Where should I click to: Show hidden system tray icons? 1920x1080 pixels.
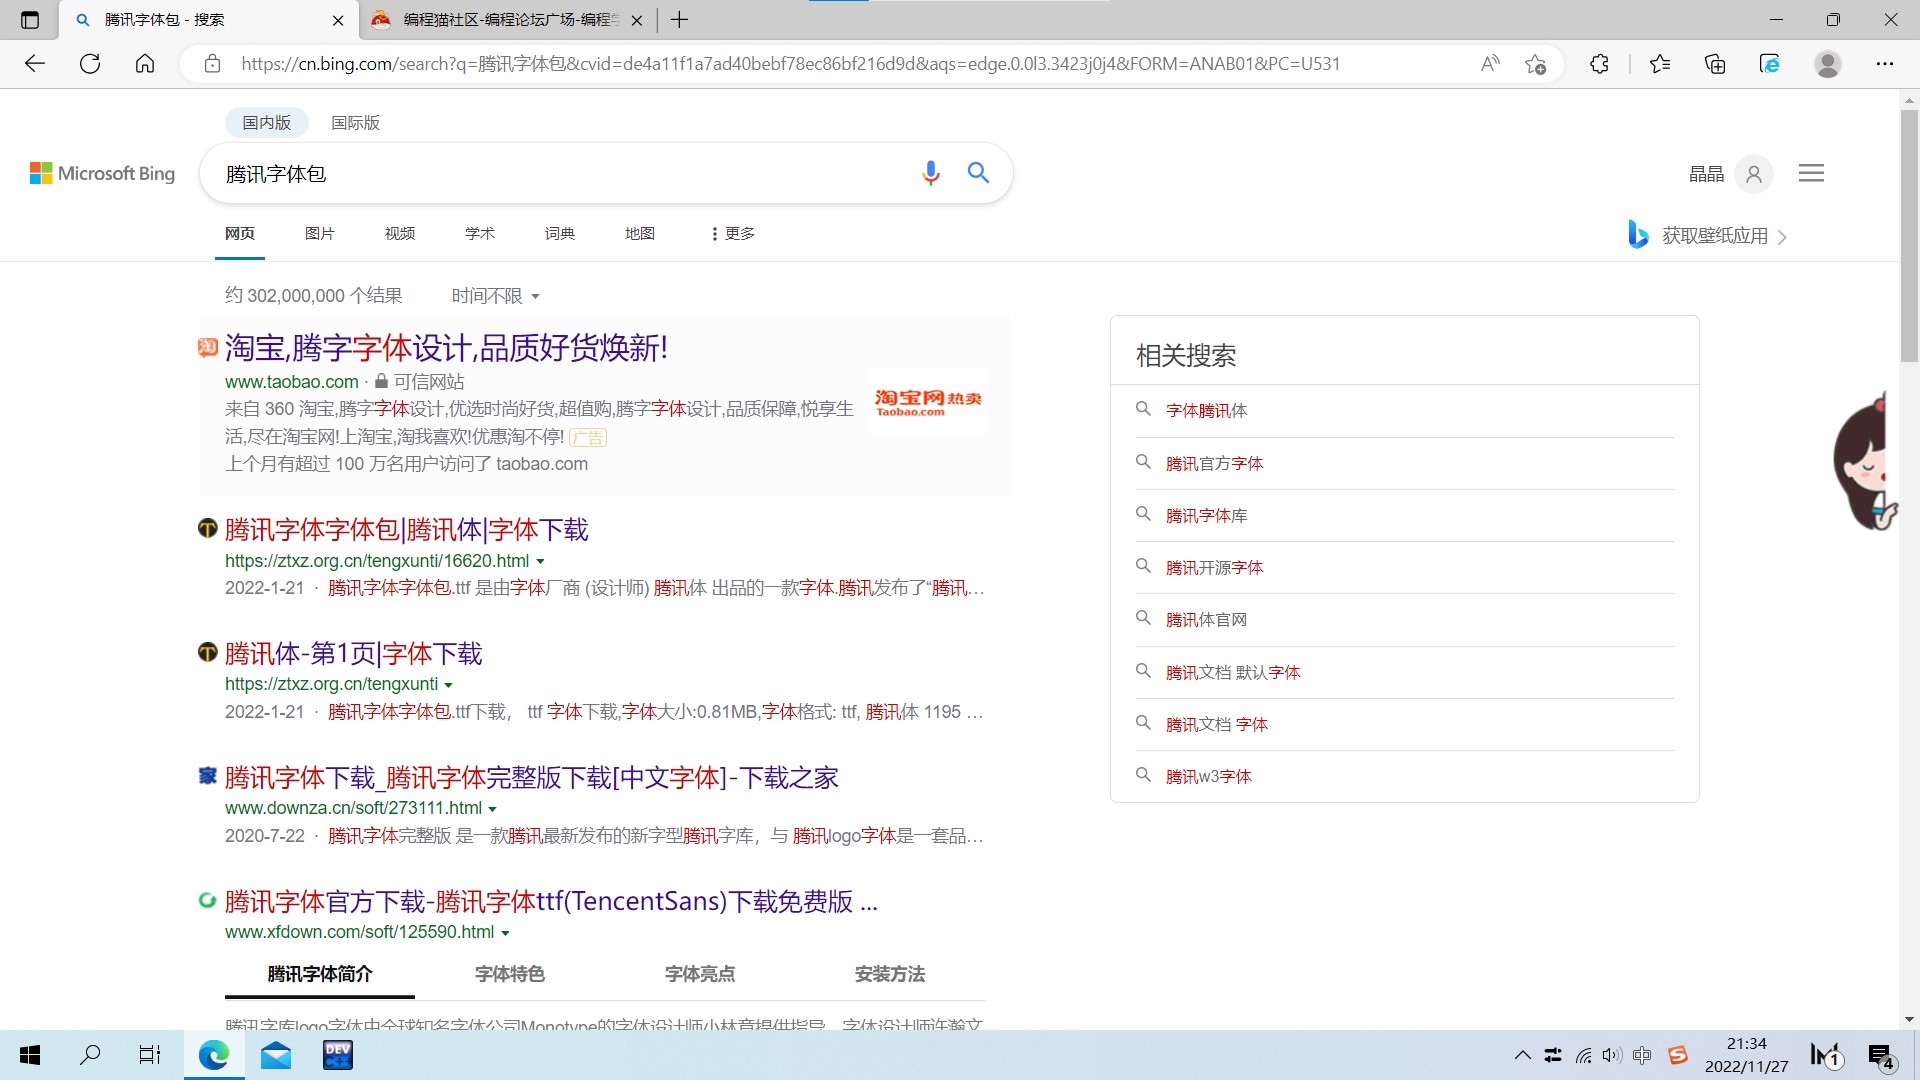tap(1522, 1055)
